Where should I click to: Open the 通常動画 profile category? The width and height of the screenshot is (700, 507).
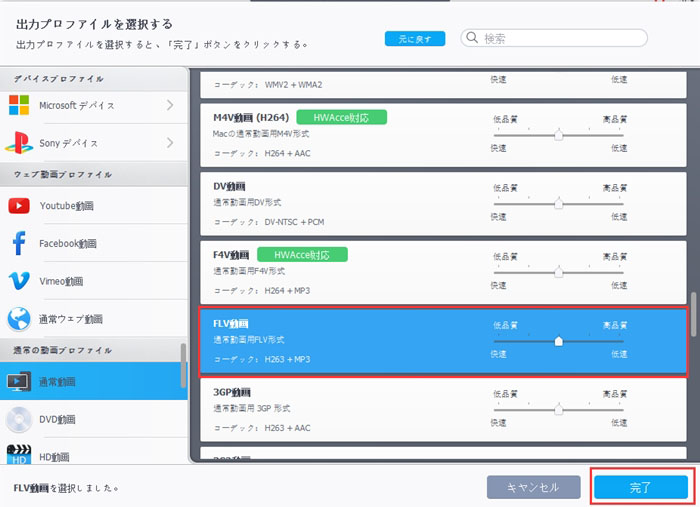[x=90, y=381]
